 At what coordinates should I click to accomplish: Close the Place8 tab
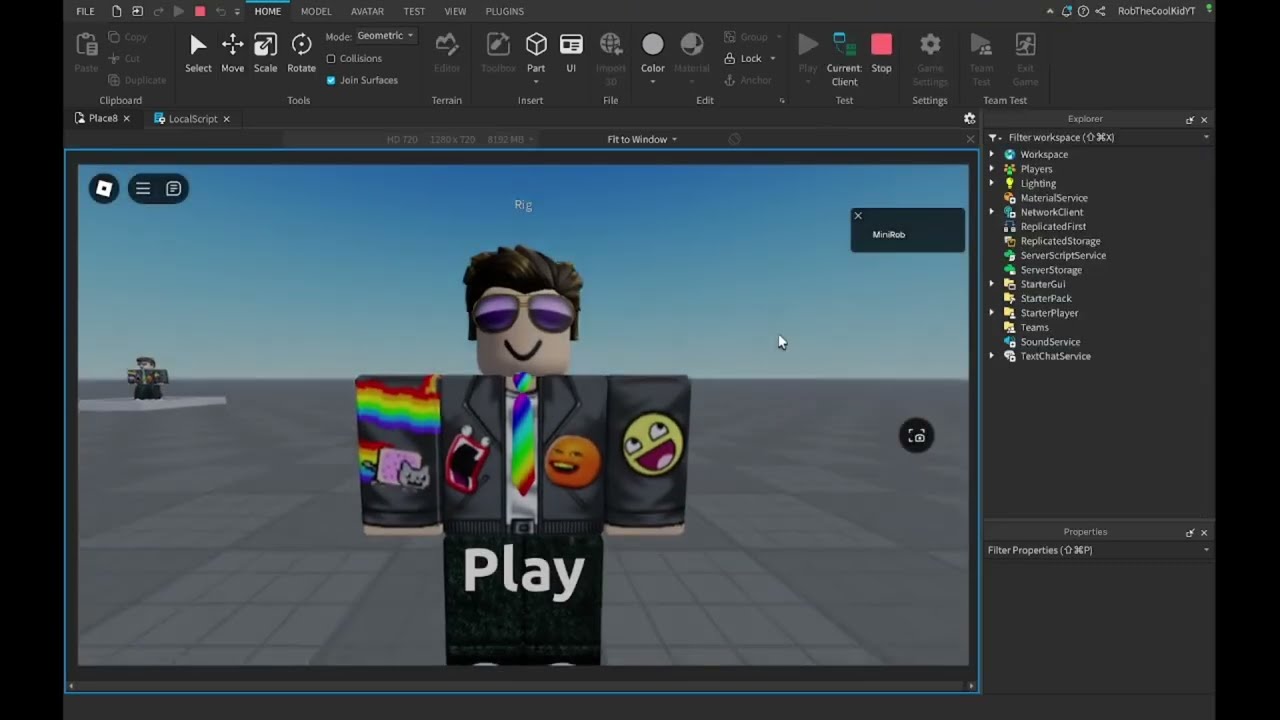click(x=126, y=118)
